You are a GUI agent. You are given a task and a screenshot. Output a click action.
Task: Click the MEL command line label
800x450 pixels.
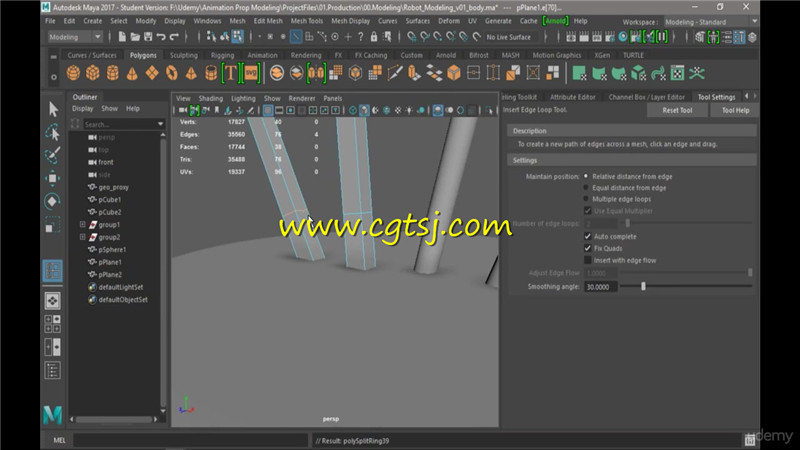pos(59,440)
